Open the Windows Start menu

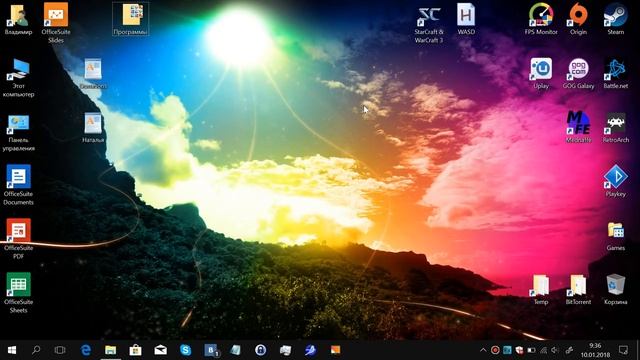tap(12, 350)
